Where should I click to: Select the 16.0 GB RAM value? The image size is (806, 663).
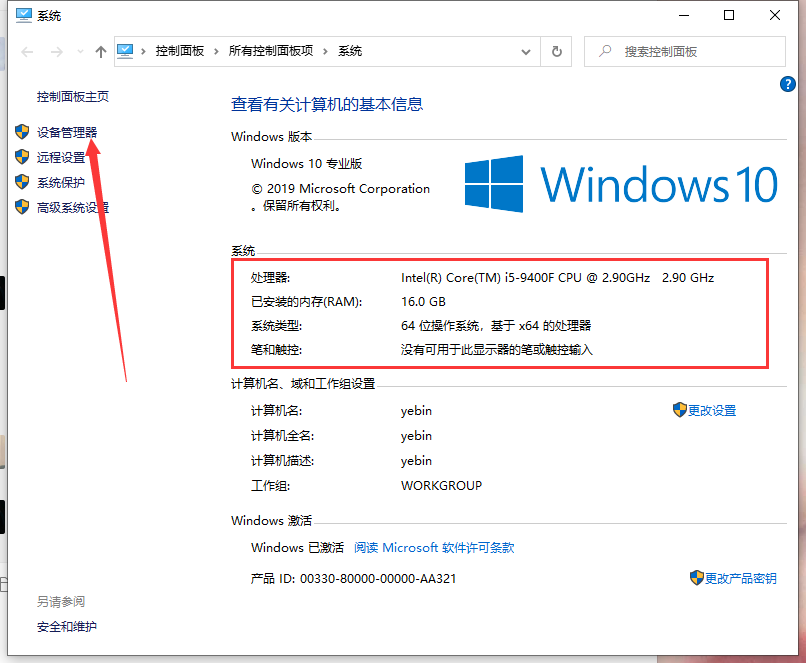point(423,302)
